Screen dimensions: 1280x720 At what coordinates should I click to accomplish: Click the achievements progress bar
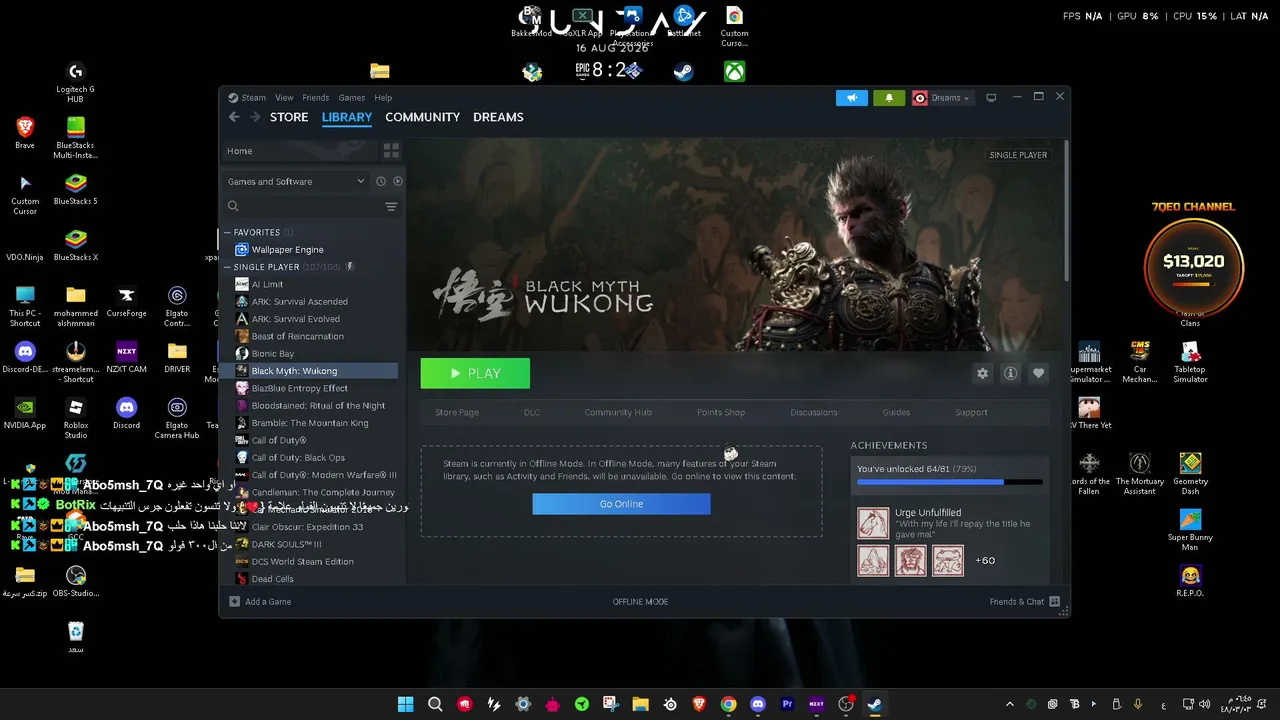pos(949,482)
